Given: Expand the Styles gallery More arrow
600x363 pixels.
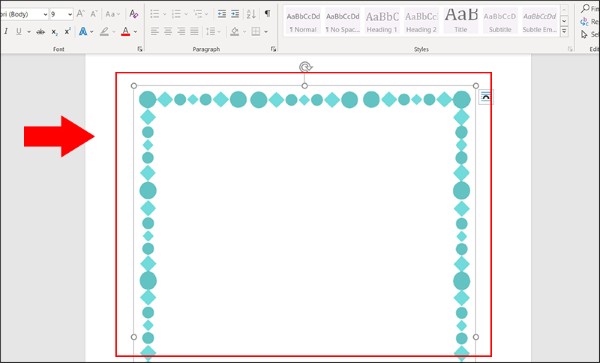Looking at the screenshot, I should (564, 32).
